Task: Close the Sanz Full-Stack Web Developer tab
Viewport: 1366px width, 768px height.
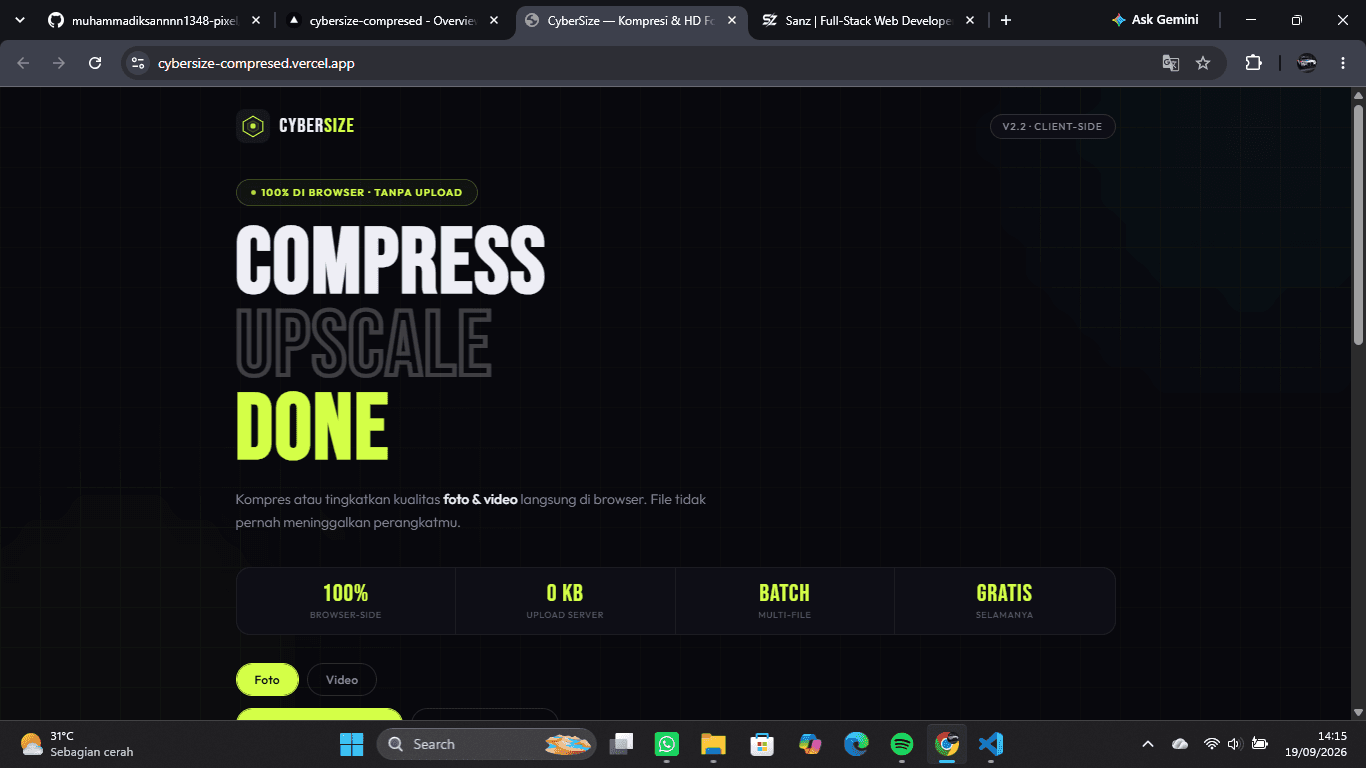Action: click(x=969, y=20)
